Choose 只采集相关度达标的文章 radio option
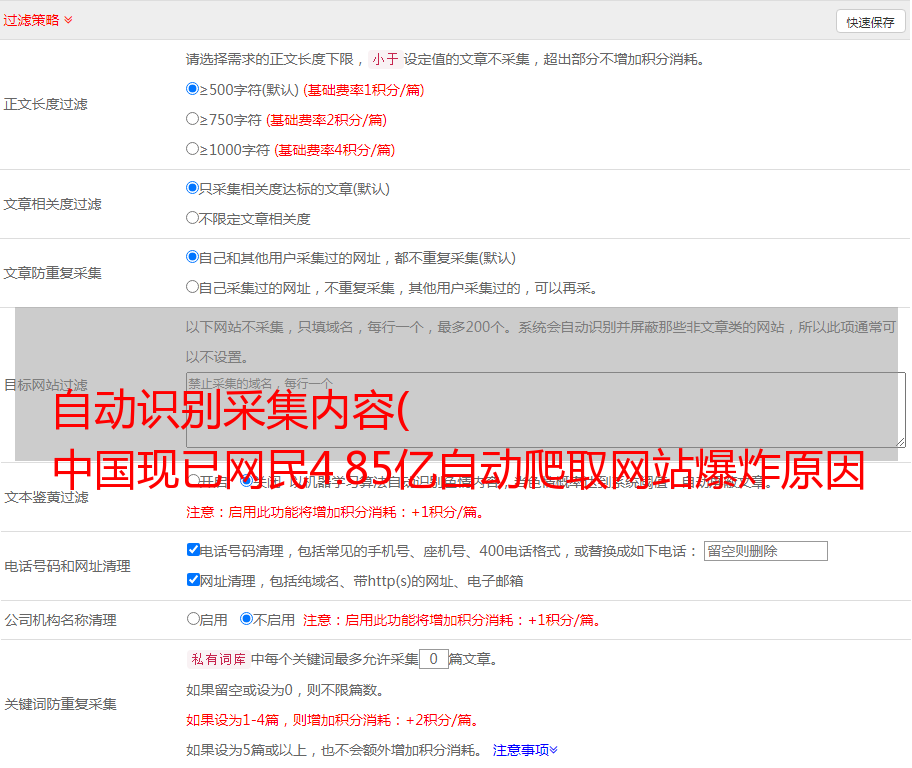 [192, 188]
